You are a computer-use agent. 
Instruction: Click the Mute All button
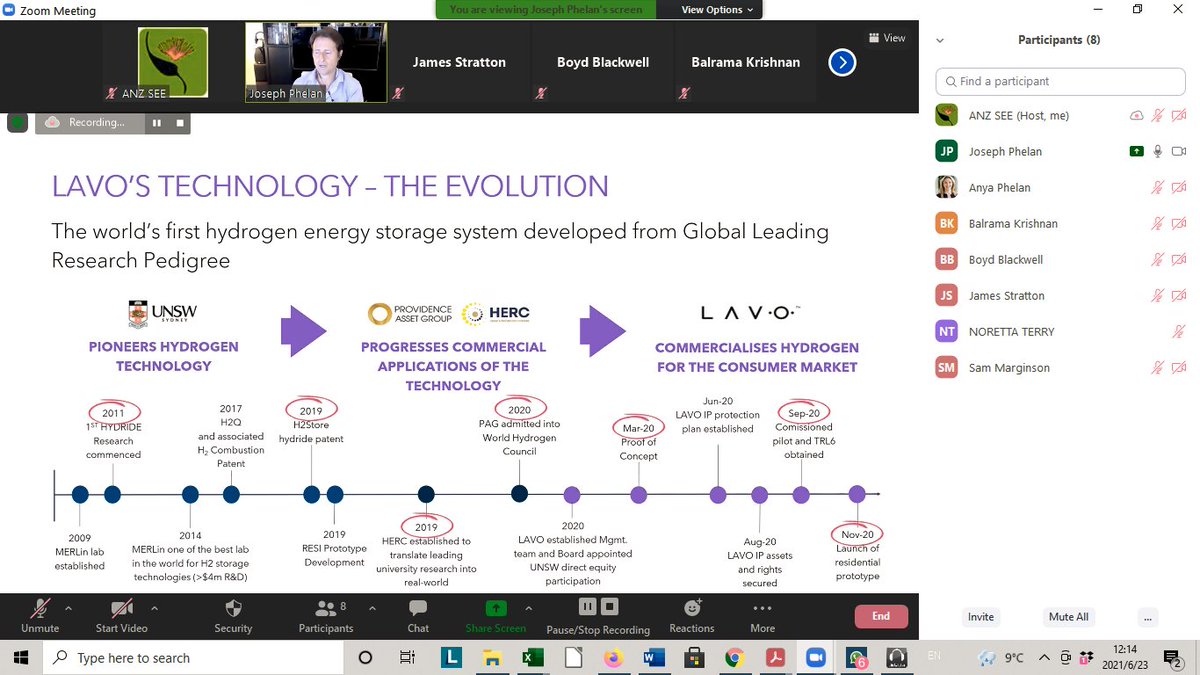pyautogui.click(x=1068, y=617)
